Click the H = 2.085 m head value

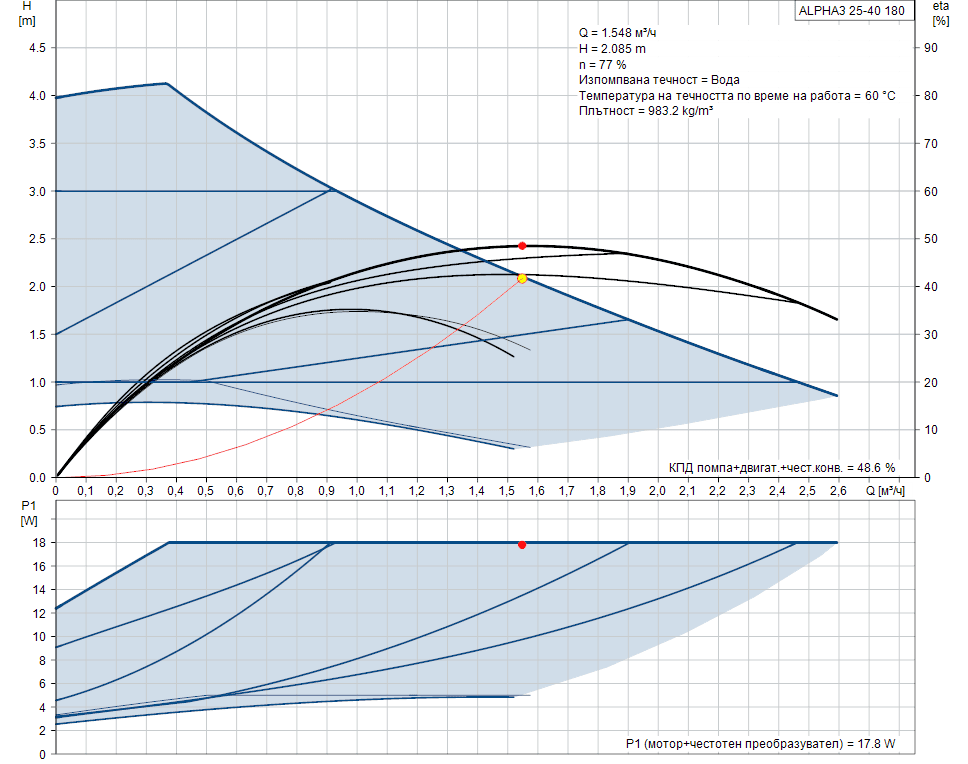coord(612,48)
